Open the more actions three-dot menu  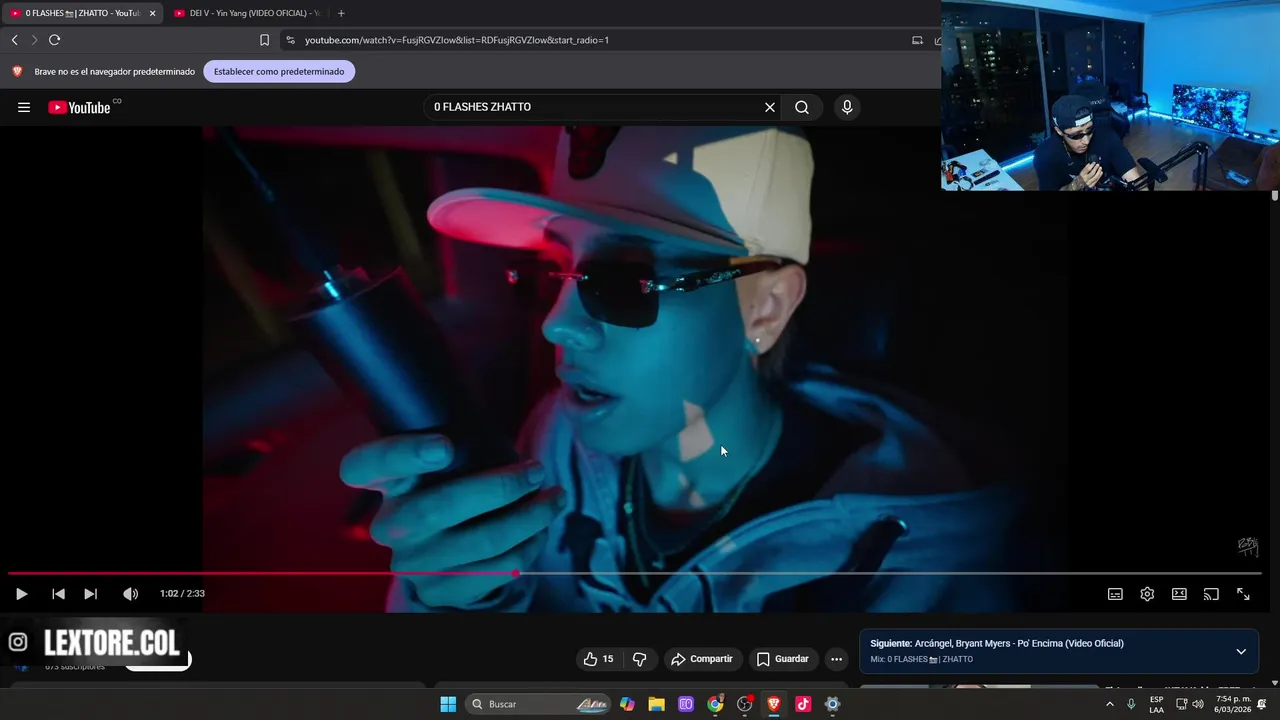point(837,659)
